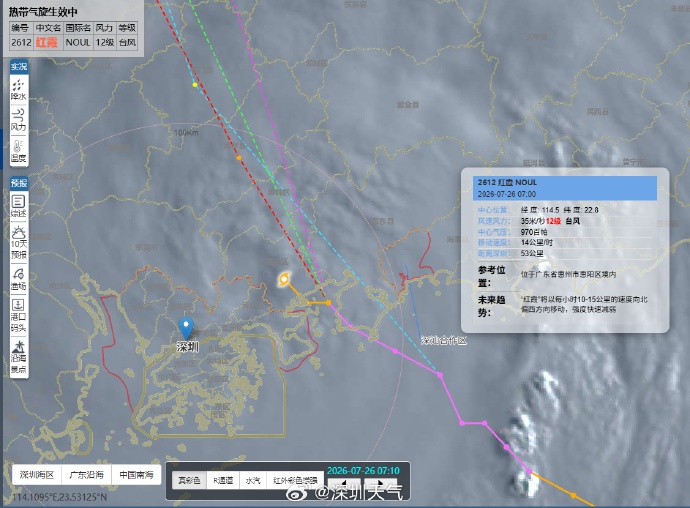This screenshot has width=690, height=508.
Task: Switch to the 广东沿海 map view
Action: [x=87, y=475]
